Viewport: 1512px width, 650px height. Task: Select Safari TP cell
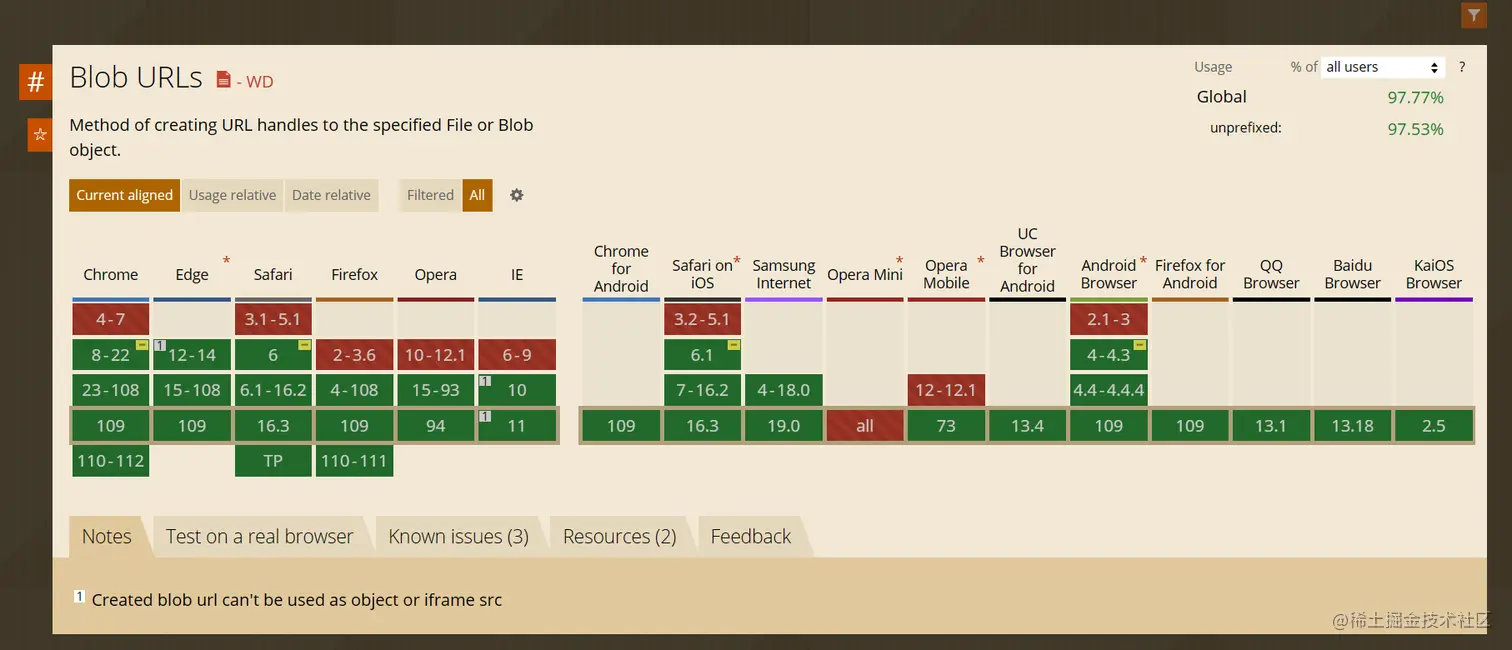coord(273,461)
